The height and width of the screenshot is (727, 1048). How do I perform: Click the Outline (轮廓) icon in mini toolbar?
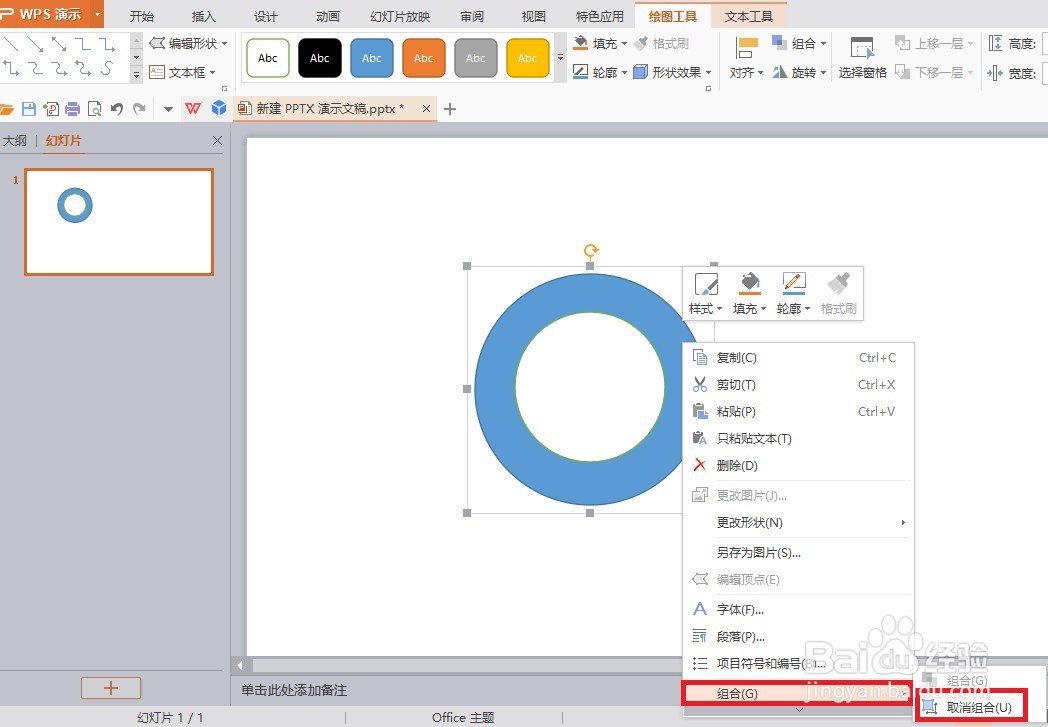[x=793, y=284]
